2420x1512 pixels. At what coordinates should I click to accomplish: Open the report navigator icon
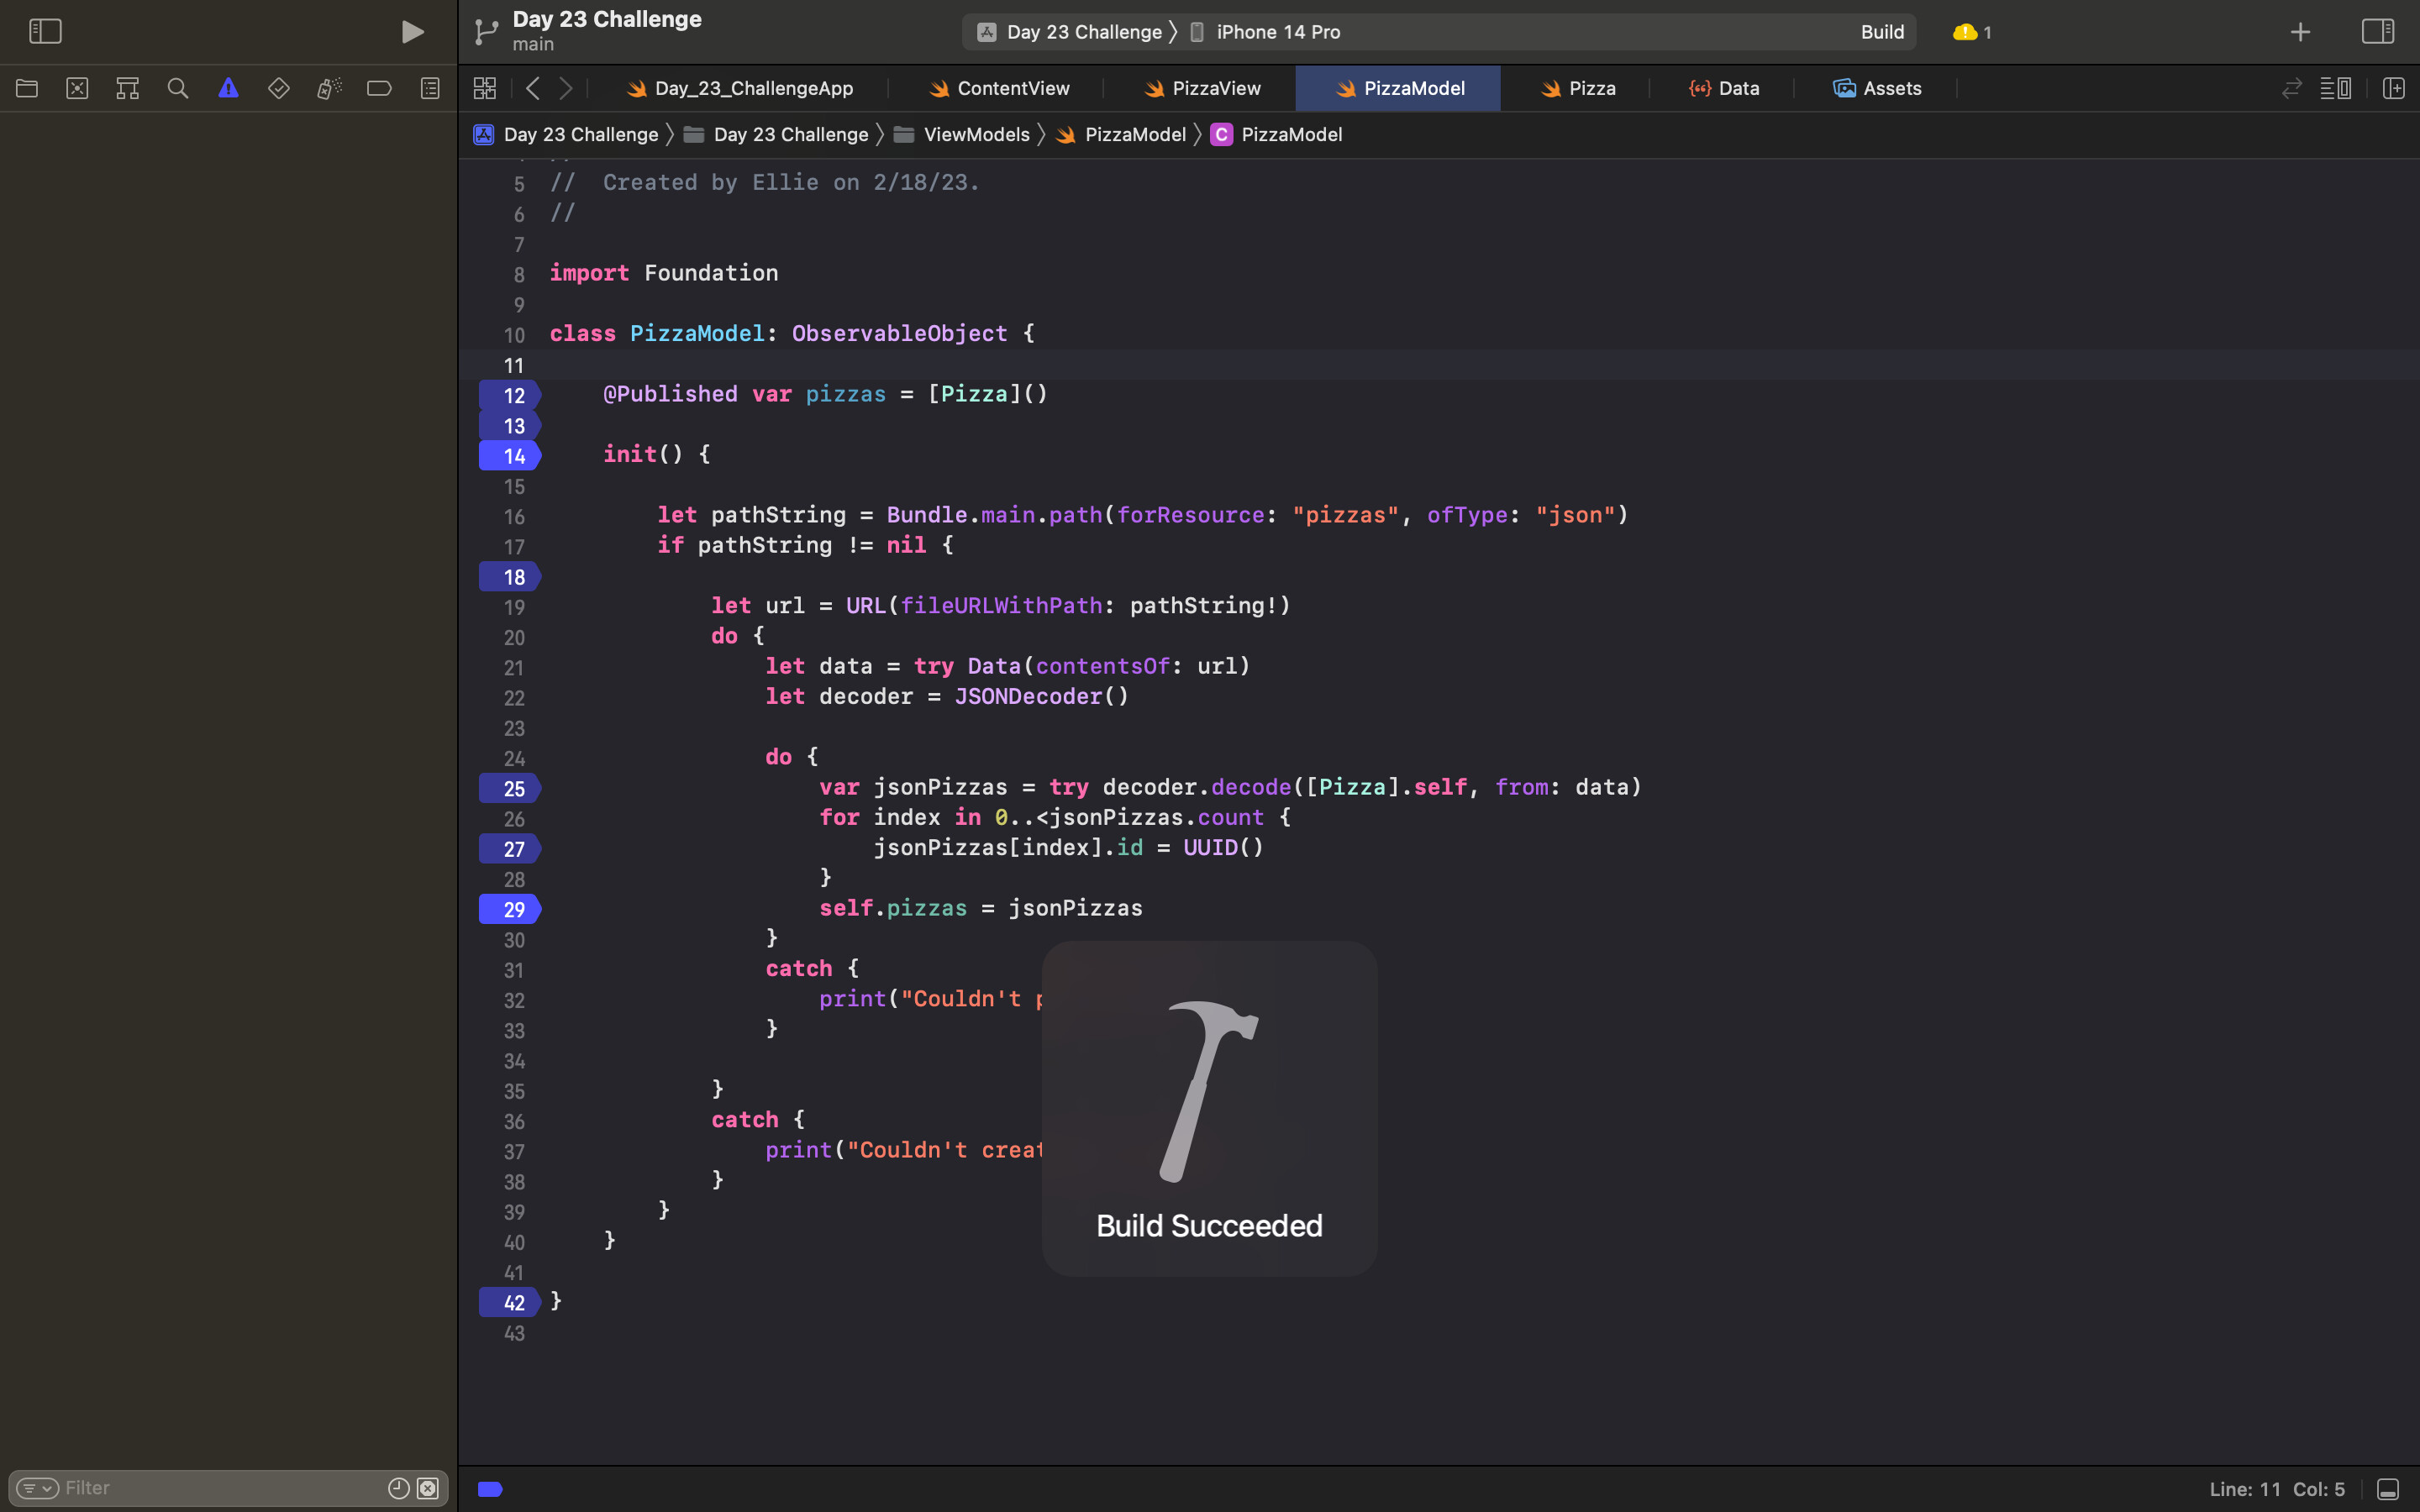(430, 88)
